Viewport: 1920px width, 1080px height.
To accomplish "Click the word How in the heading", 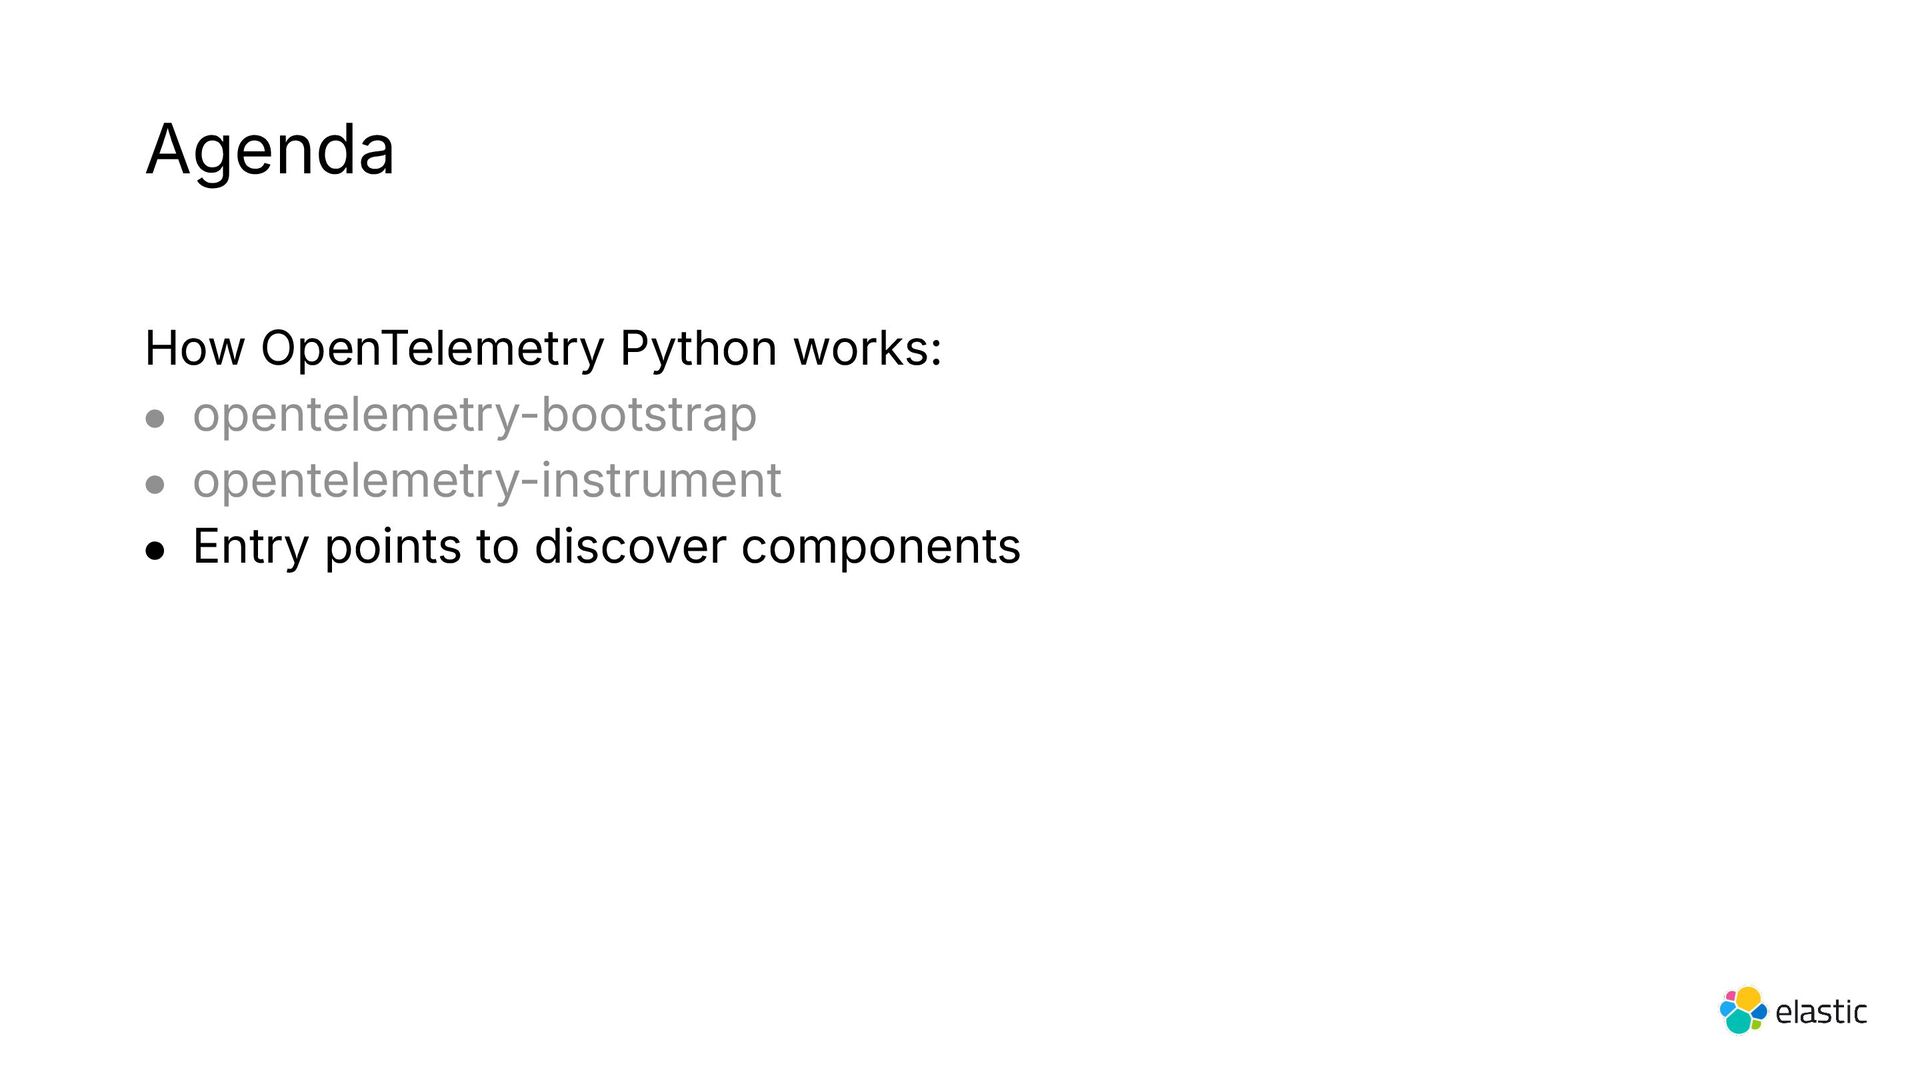I will tap(195, 349).
